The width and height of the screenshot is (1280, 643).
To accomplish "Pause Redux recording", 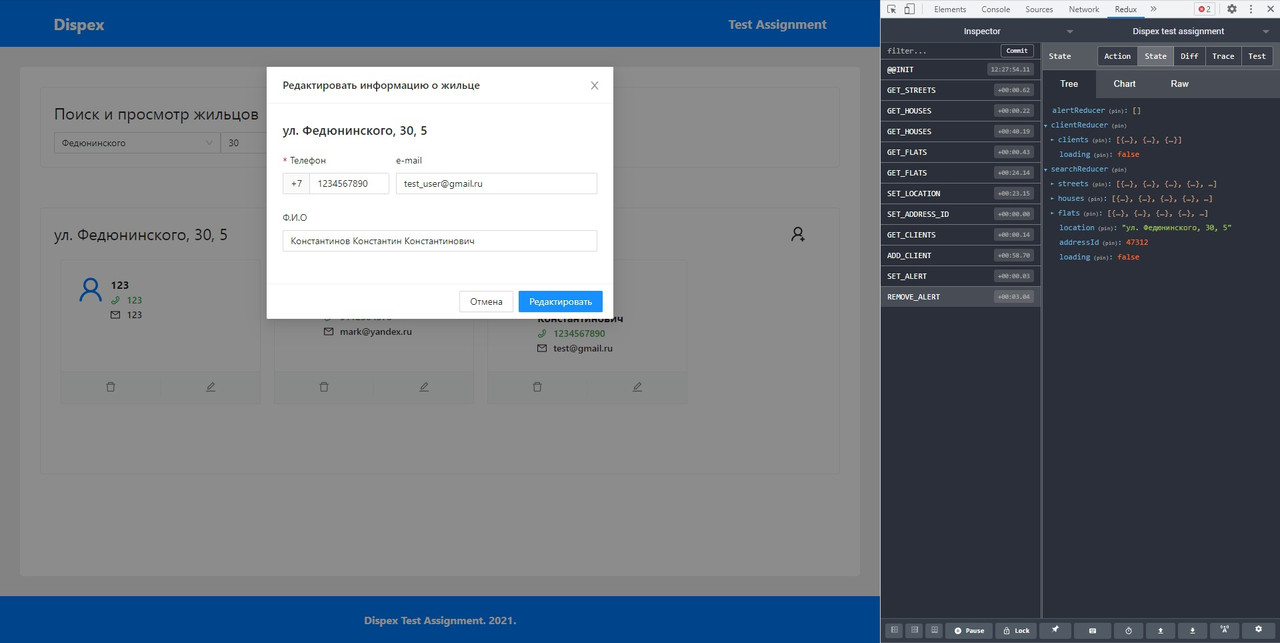I will tap(969, 631).
